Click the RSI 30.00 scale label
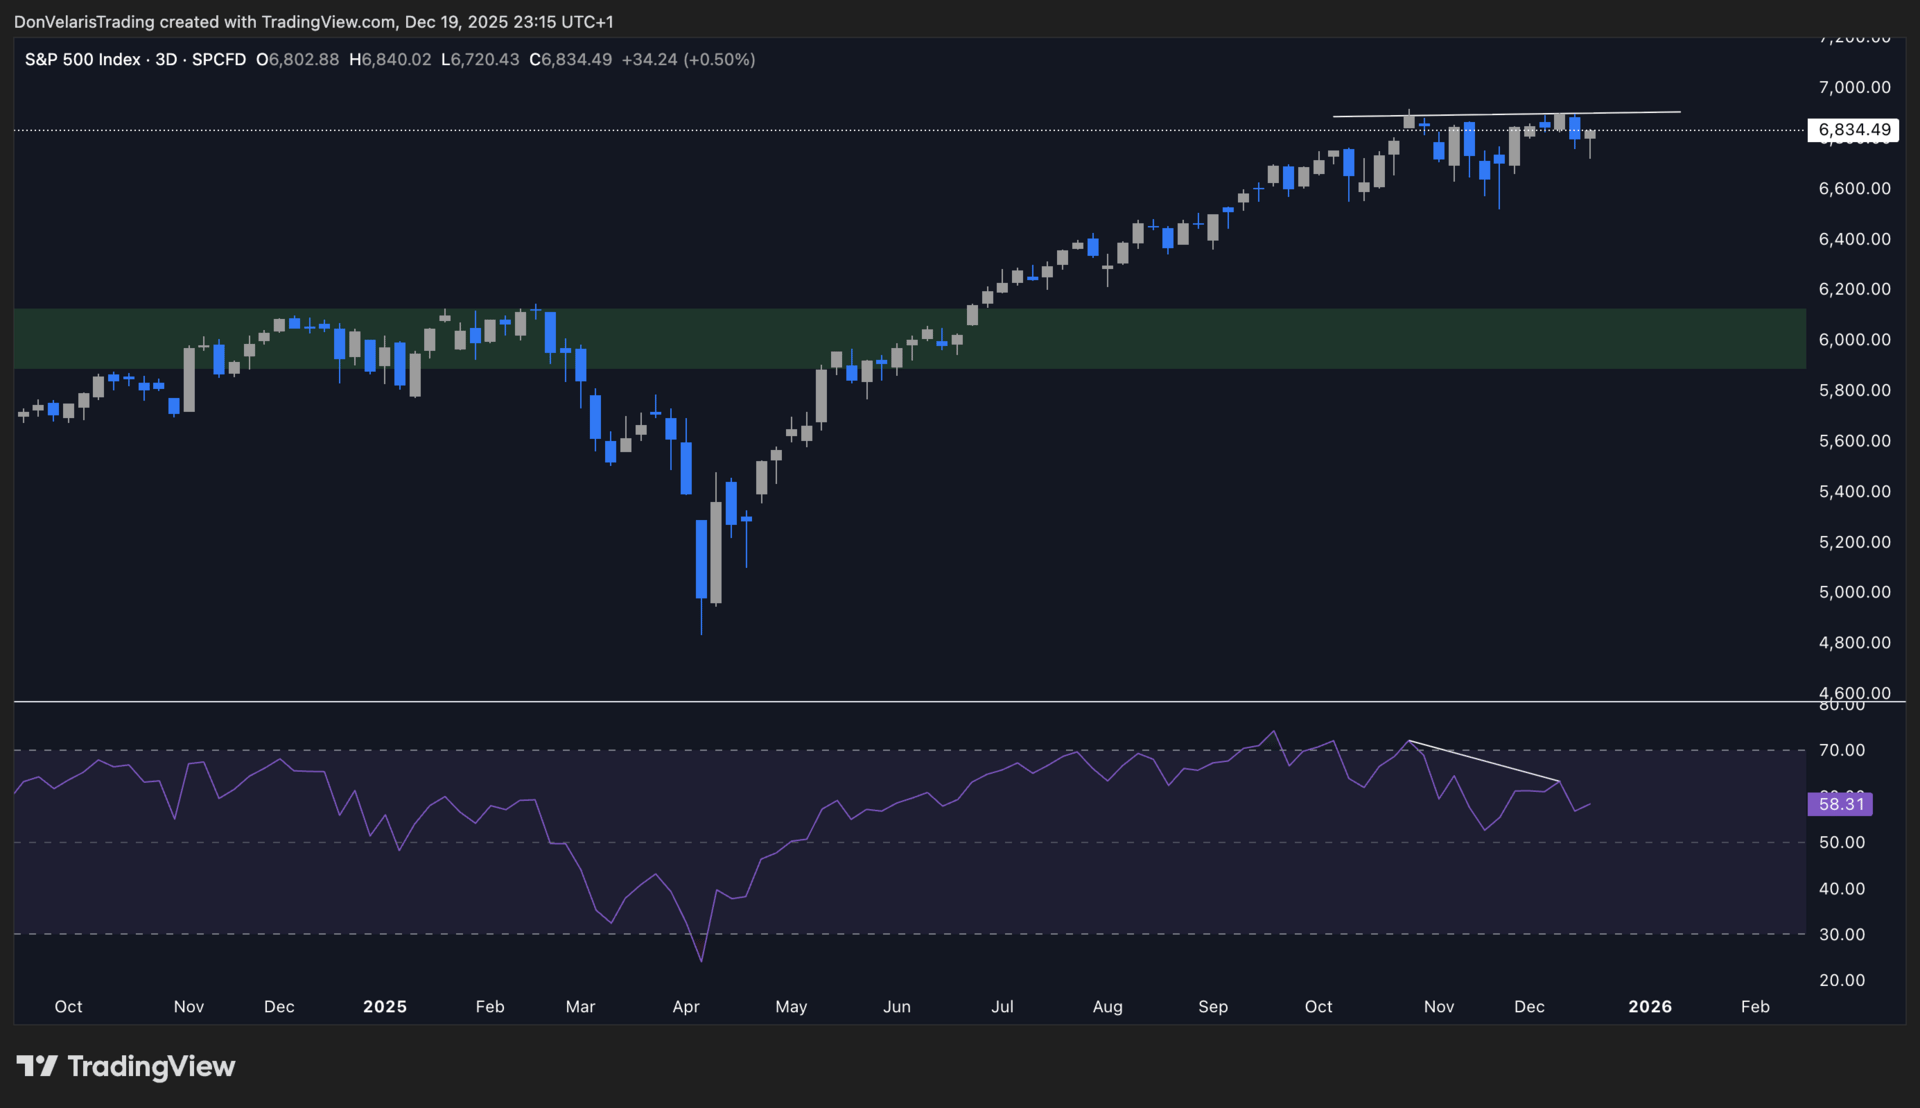 click(x=1841, y=935)
